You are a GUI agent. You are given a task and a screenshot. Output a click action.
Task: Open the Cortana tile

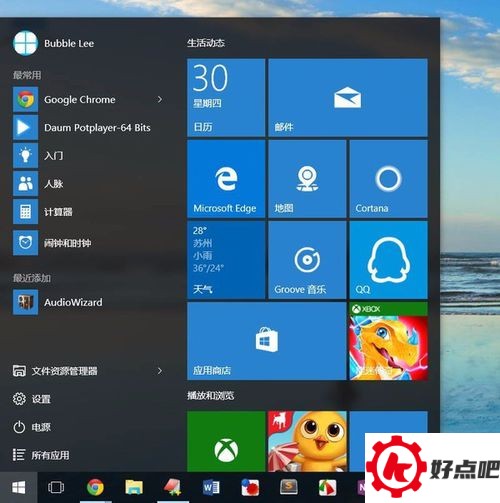(x=389, y=179)
